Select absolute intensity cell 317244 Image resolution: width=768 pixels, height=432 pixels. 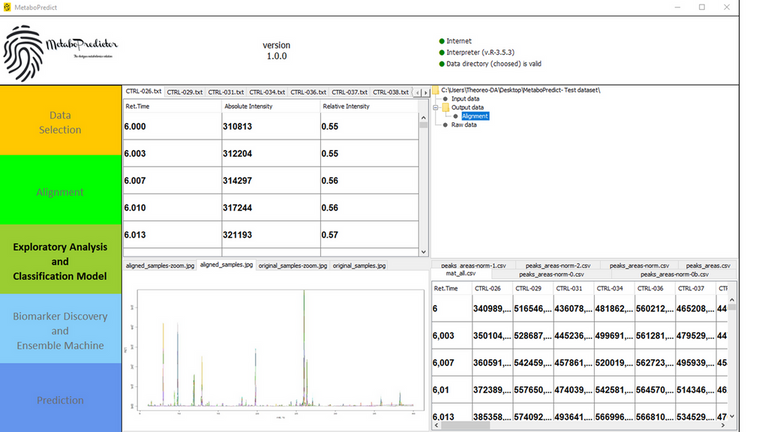[271, 208]
